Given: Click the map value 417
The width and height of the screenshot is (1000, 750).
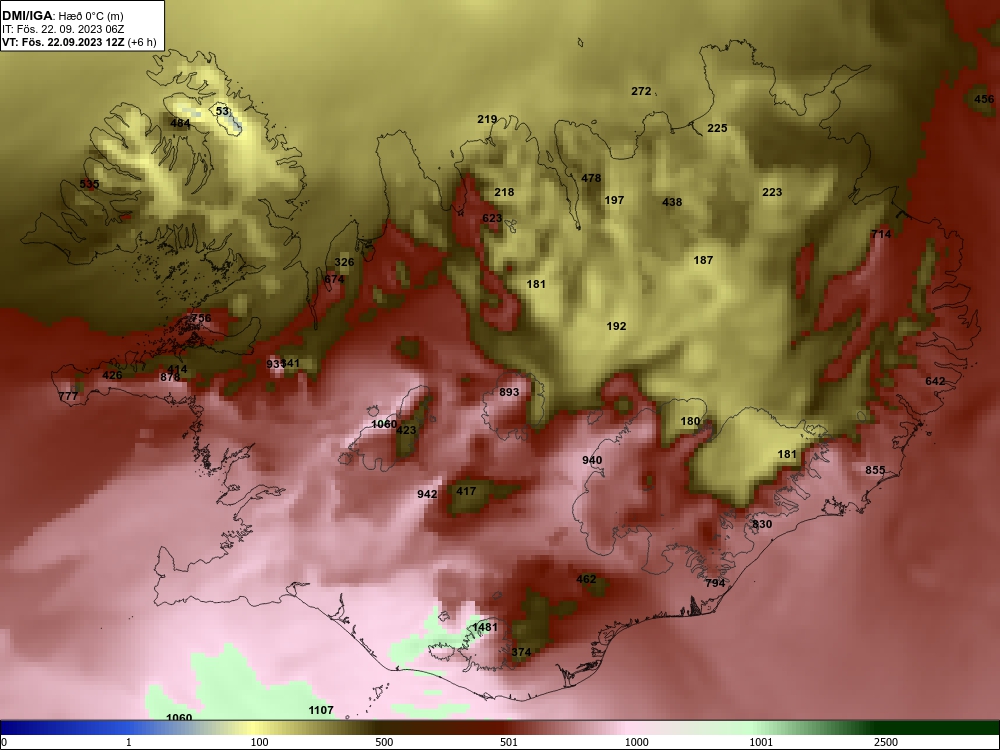Looking at the screenshot, I should pyautogui.click(x=466, y=491).
